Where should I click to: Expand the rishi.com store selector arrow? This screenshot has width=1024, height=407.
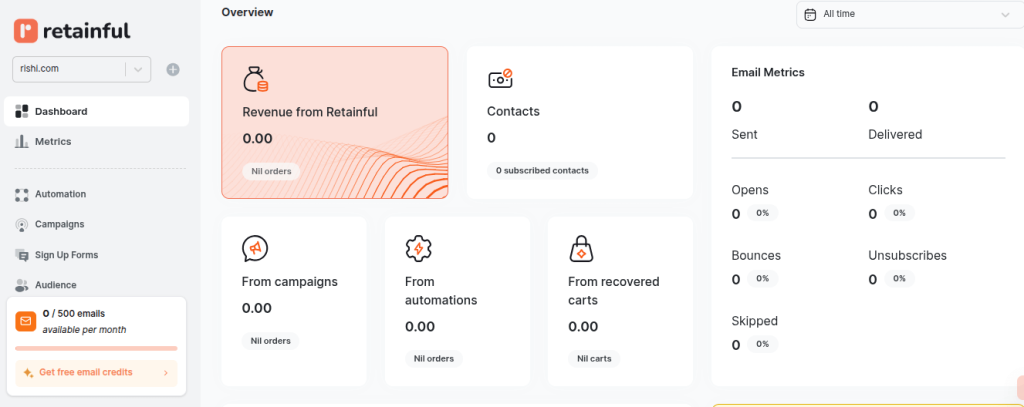coord(138,69)
